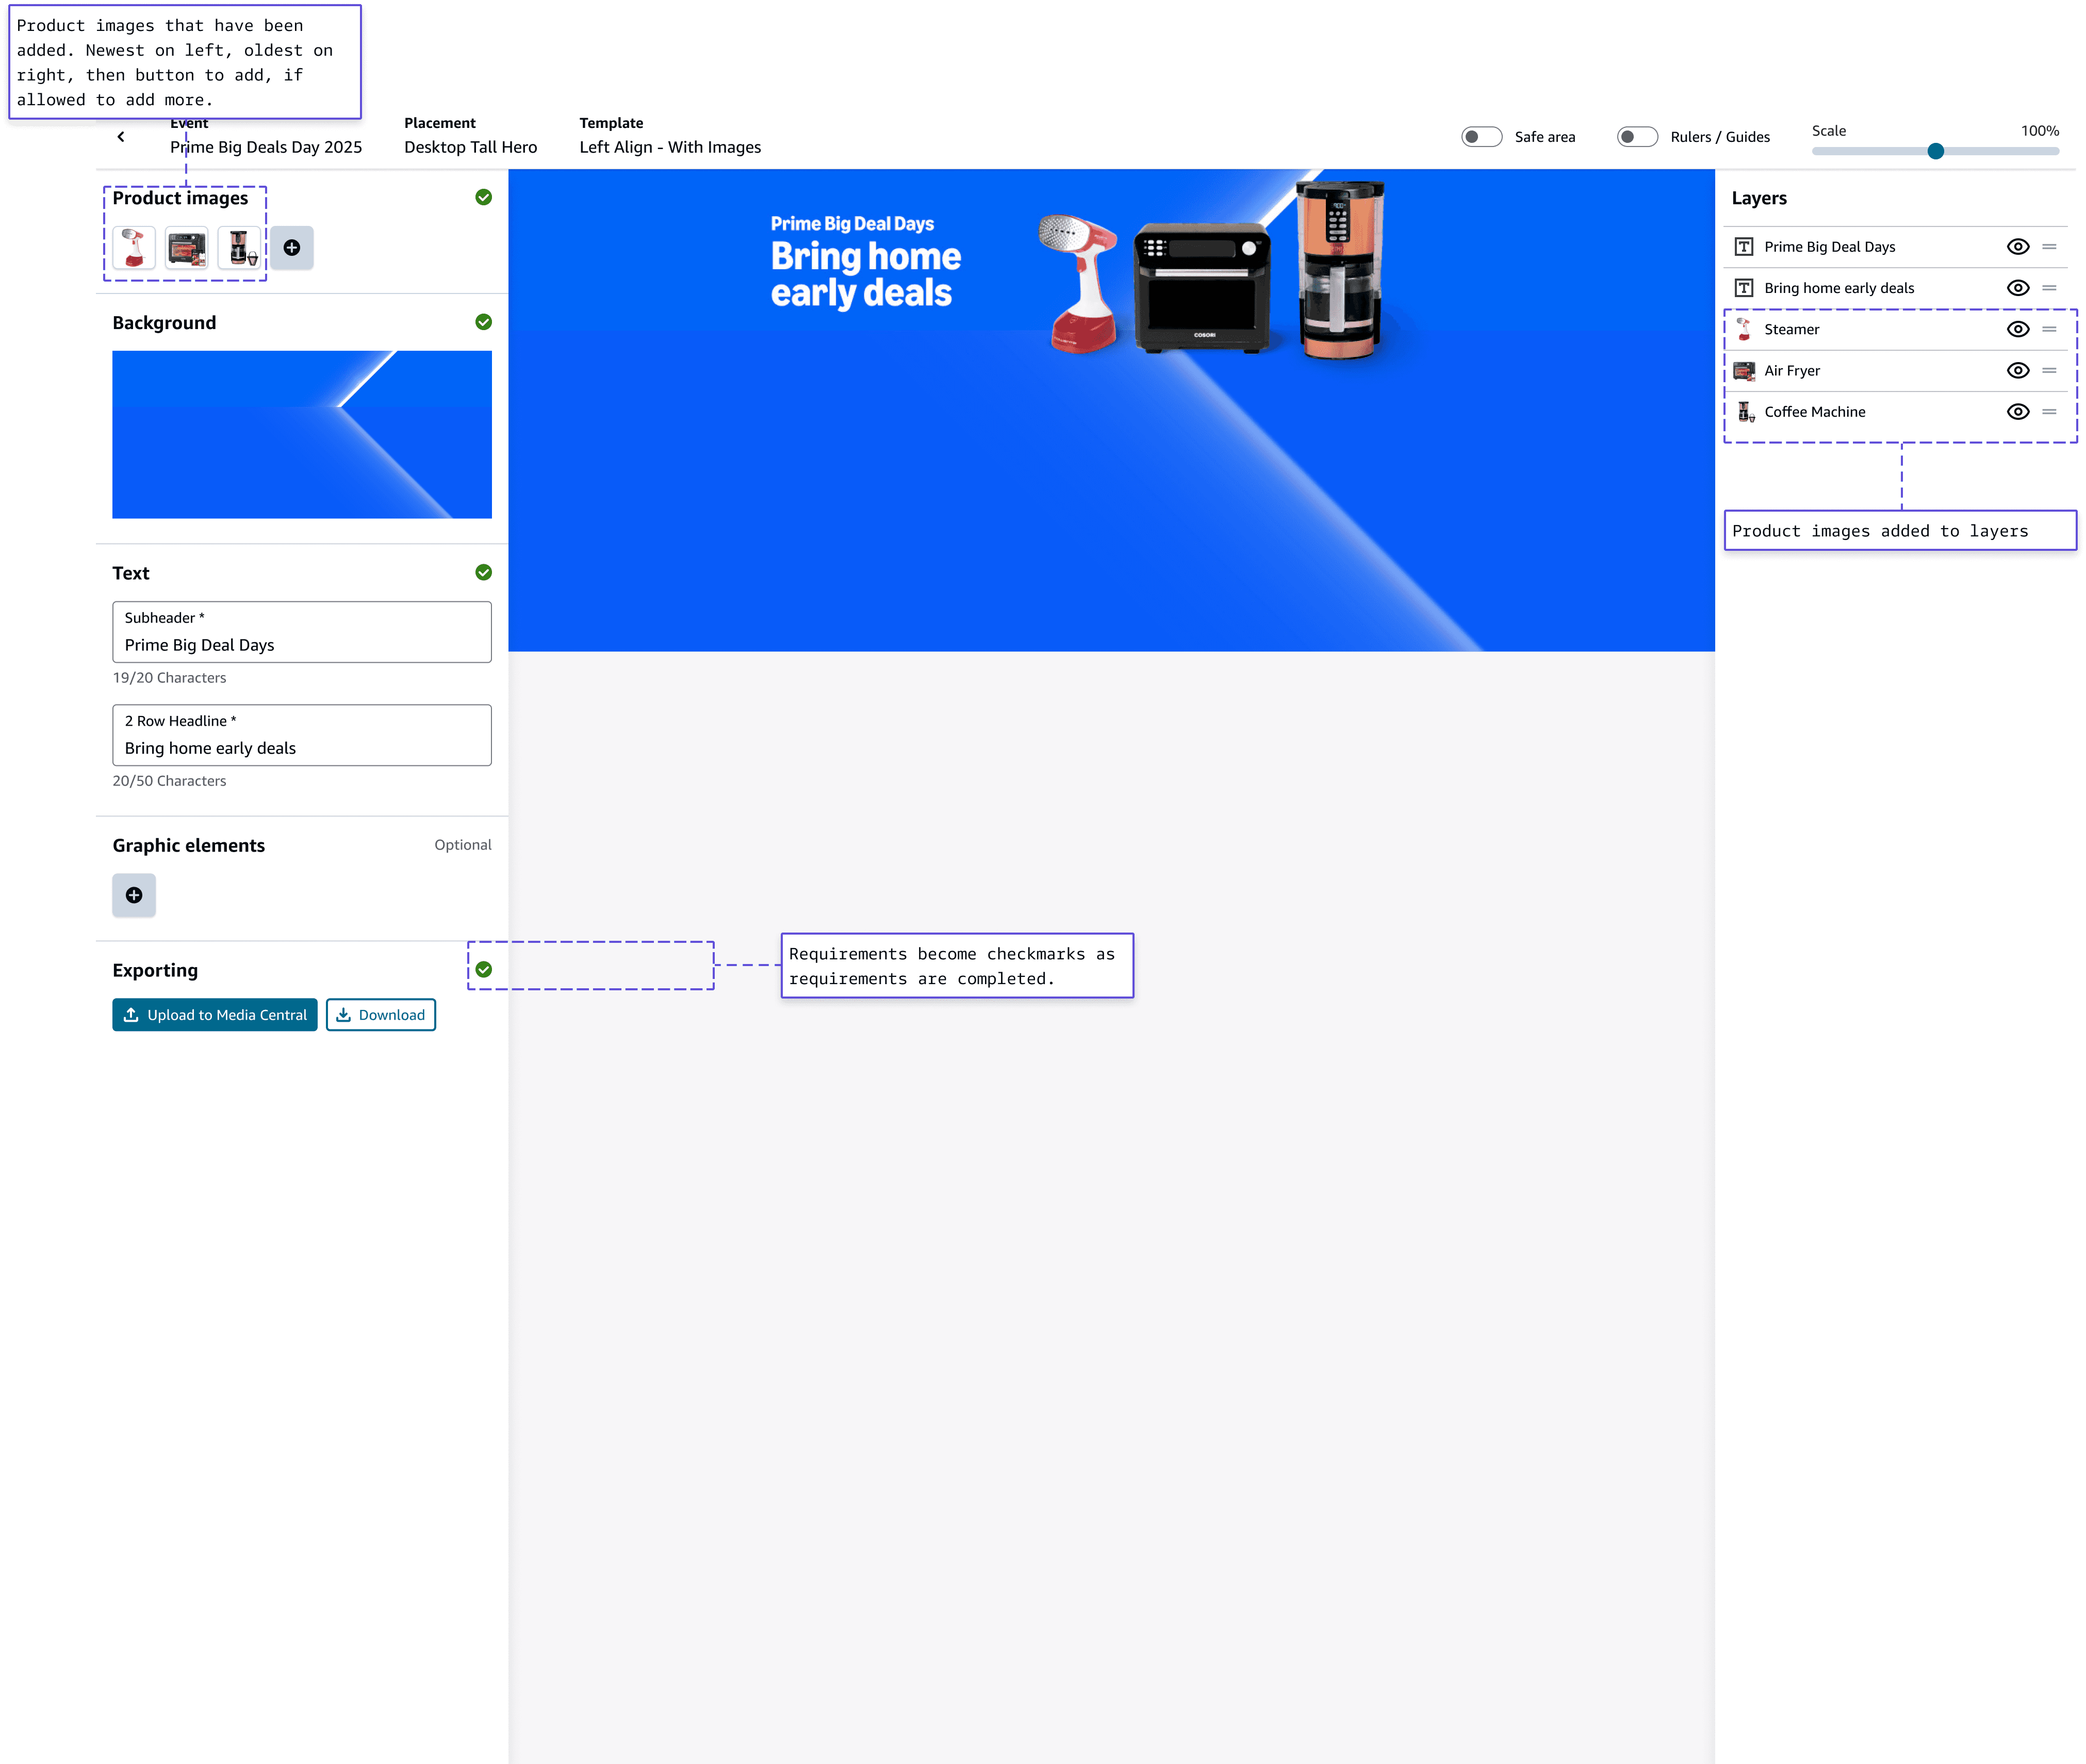Image resolution: width=2086 pixels, height=1764 pixels.
Task: Select the Steamer layer name
Action: pyautogui.click(x=1792, y=329)
